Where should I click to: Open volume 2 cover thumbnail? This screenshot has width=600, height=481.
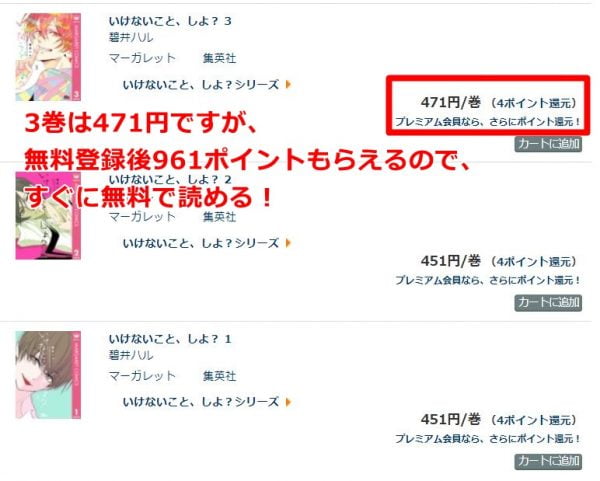pyautogui.click(x=48, y=215)
